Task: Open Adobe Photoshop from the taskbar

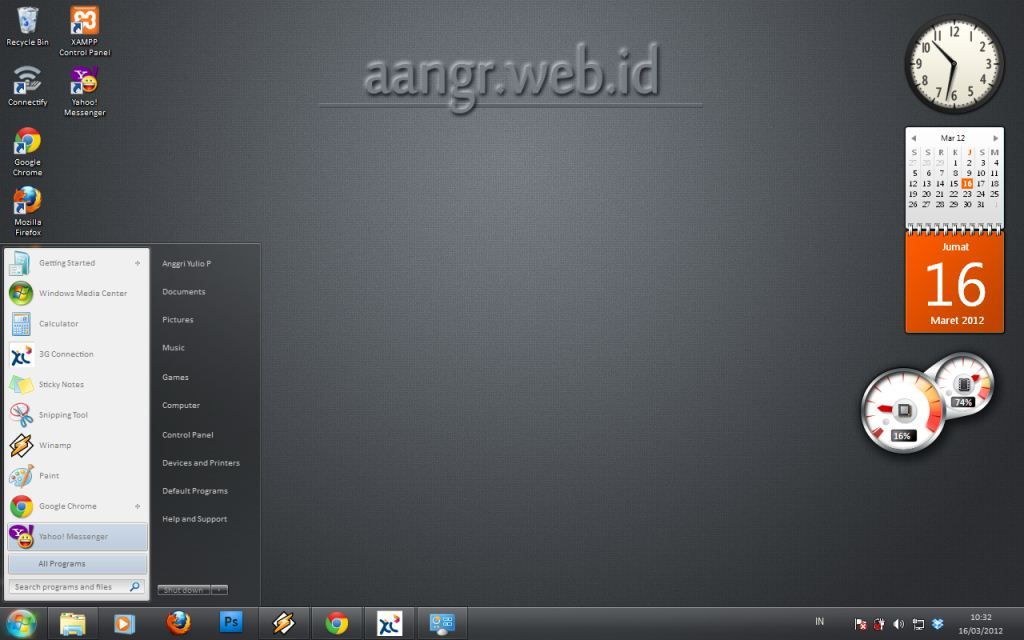Action: coord(232,622)
